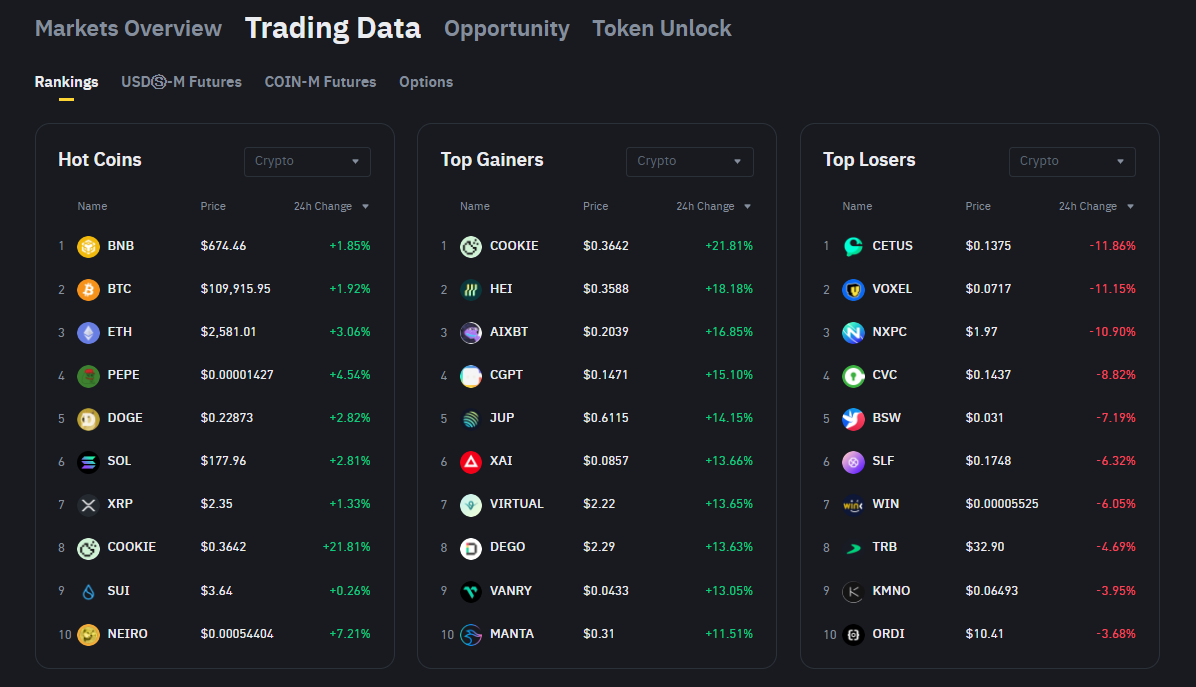Sort Hot Coins by 24h Change
Screen dimensions: 1196x687
[331, 207]
